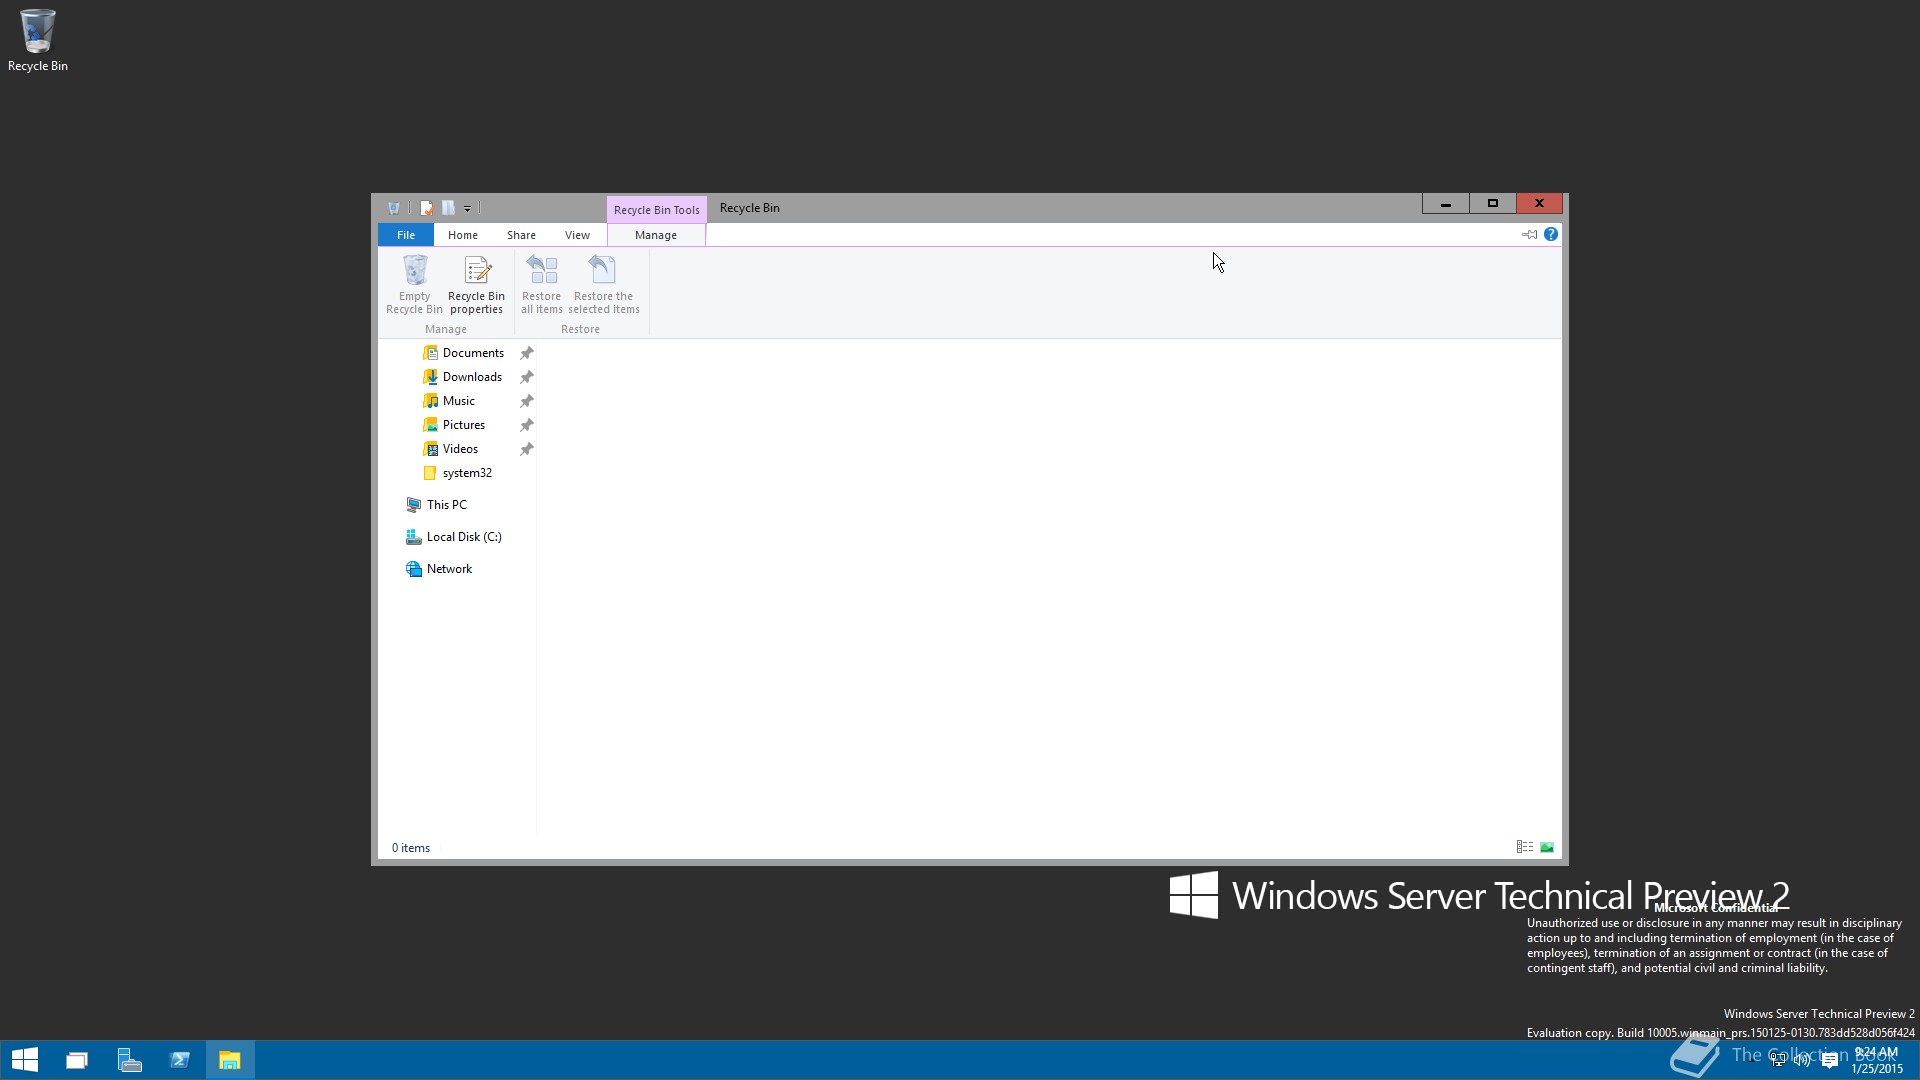
Task: Close the Recycle Bin window
Action: pyautogui.click(x=1539, y=204)
